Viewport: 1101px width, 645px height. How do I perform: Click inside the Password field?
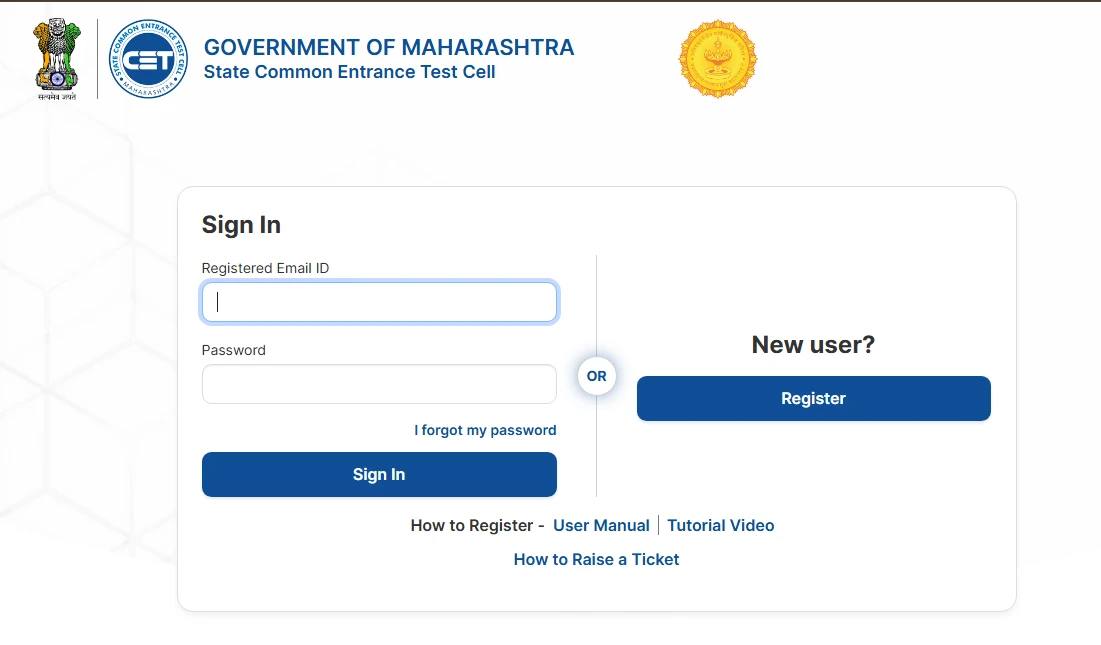(379, 384)
